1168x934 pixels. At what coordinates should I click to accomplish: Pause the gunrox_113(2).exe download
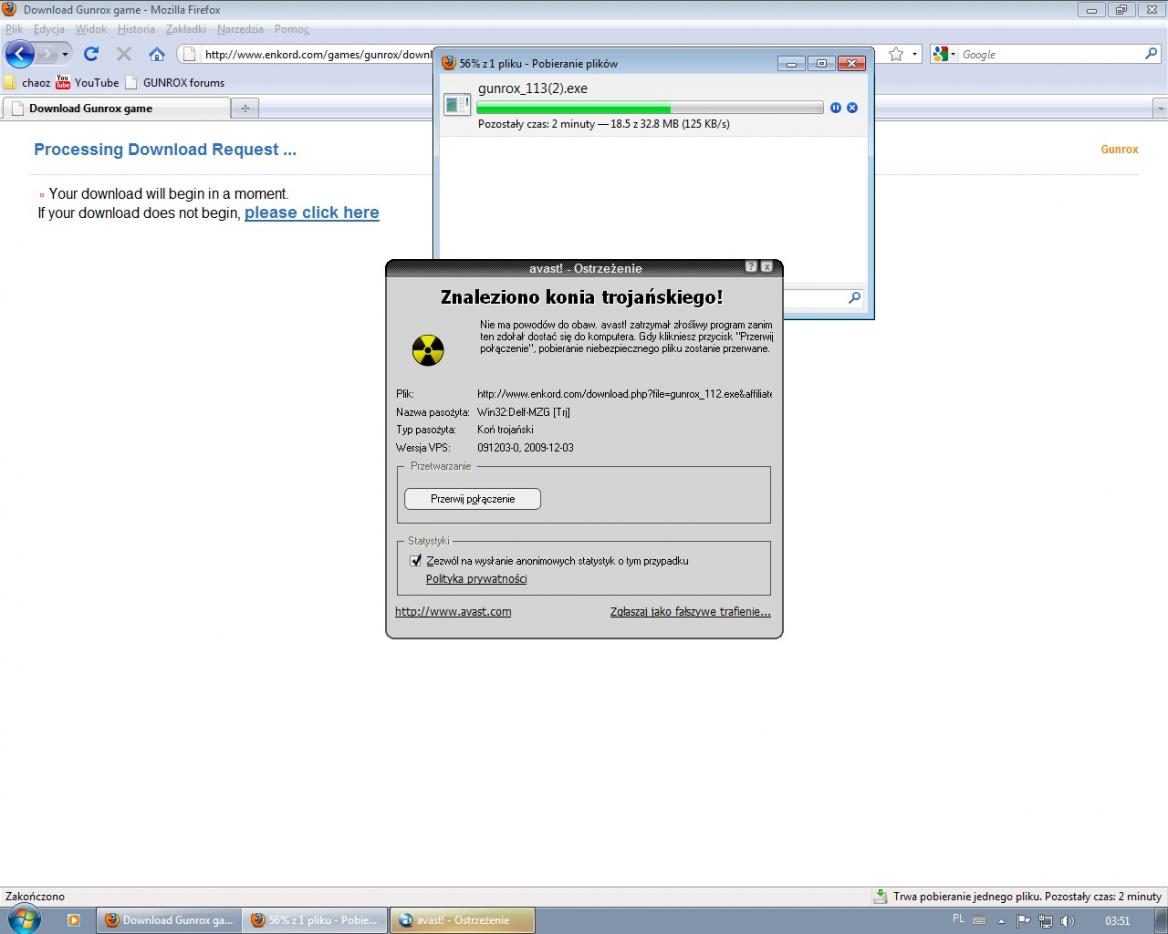tap(836, 107)
